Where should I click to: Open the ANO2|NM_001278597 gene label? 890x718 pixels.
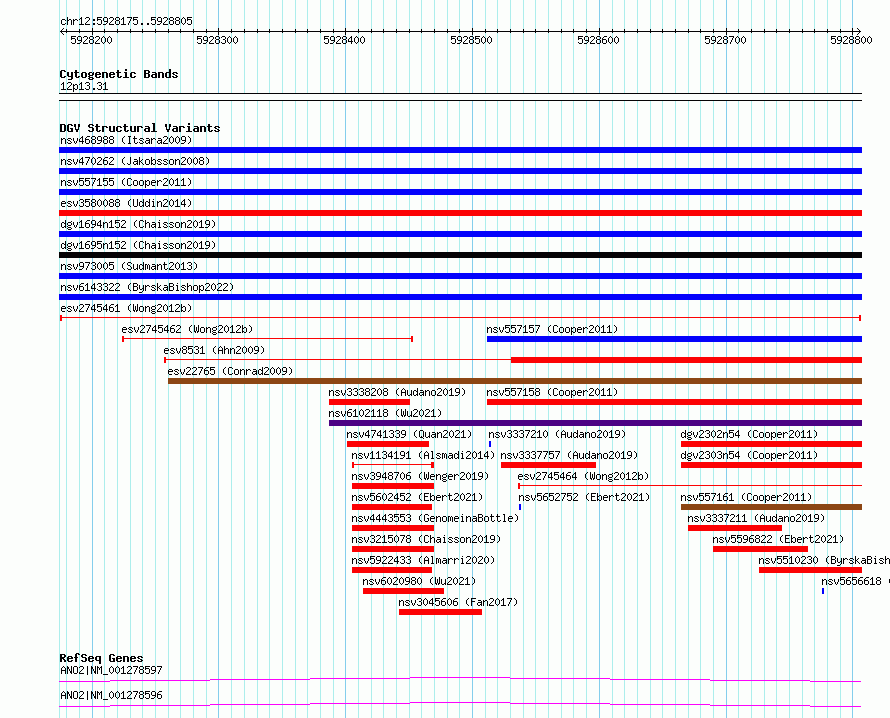coord(111,670)
